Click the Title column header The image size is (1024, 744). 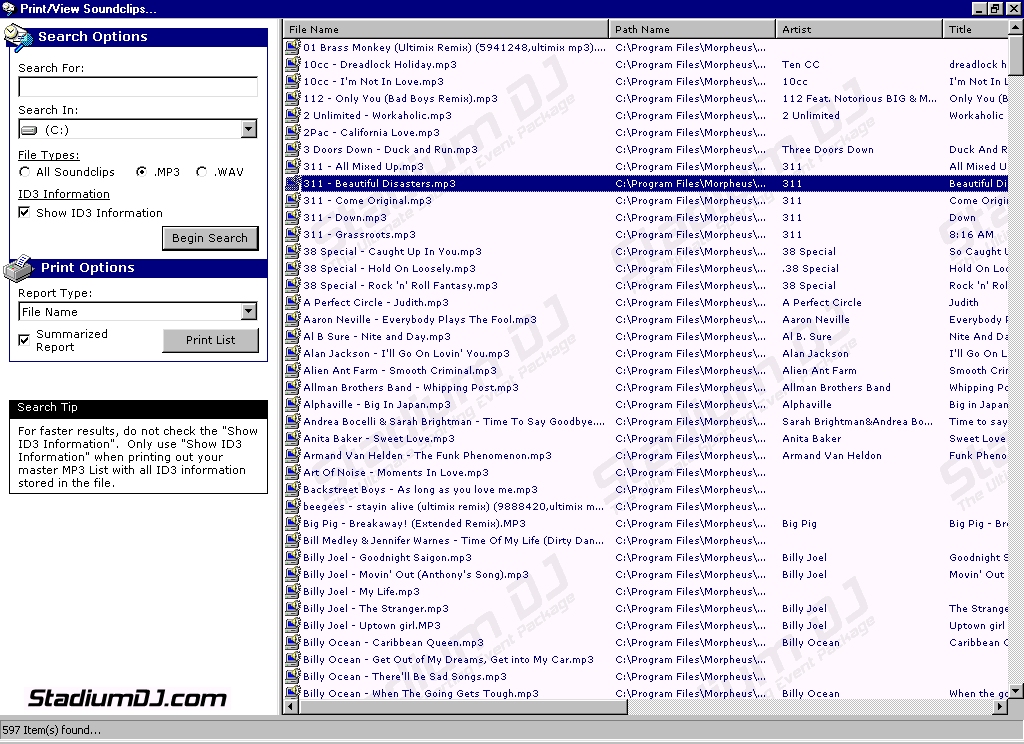977,29
